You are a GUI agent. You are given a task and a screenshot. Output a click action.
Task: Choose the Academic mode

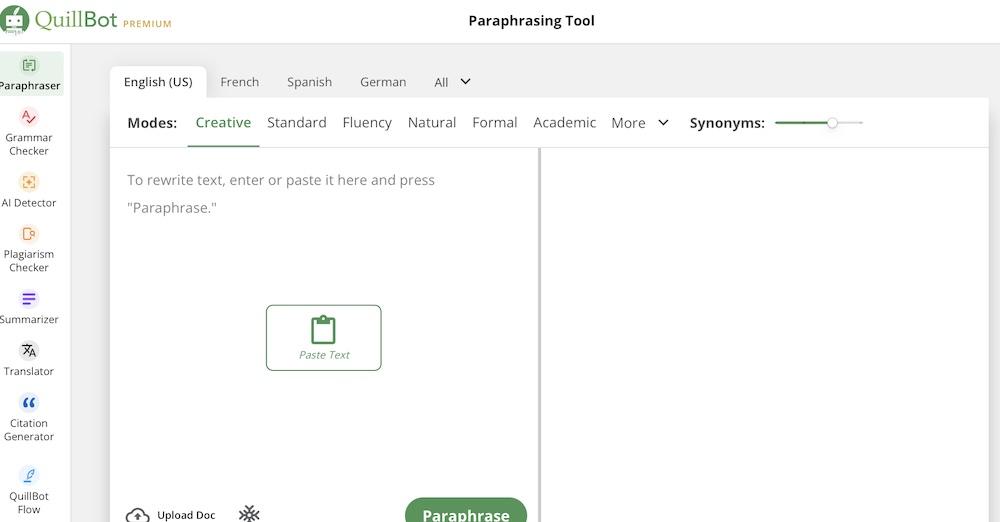(x=564, y=123)
